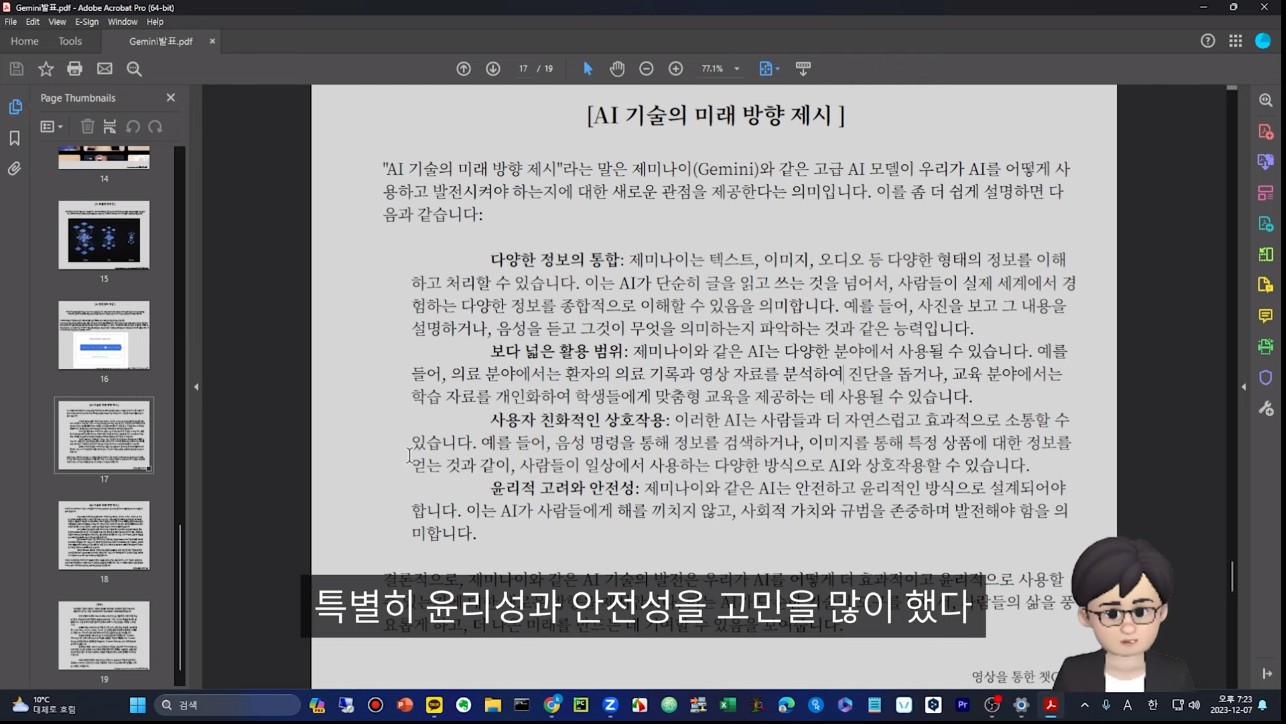Open the Edit menu
Viewport: 1286px width, 724px height.
33,22
